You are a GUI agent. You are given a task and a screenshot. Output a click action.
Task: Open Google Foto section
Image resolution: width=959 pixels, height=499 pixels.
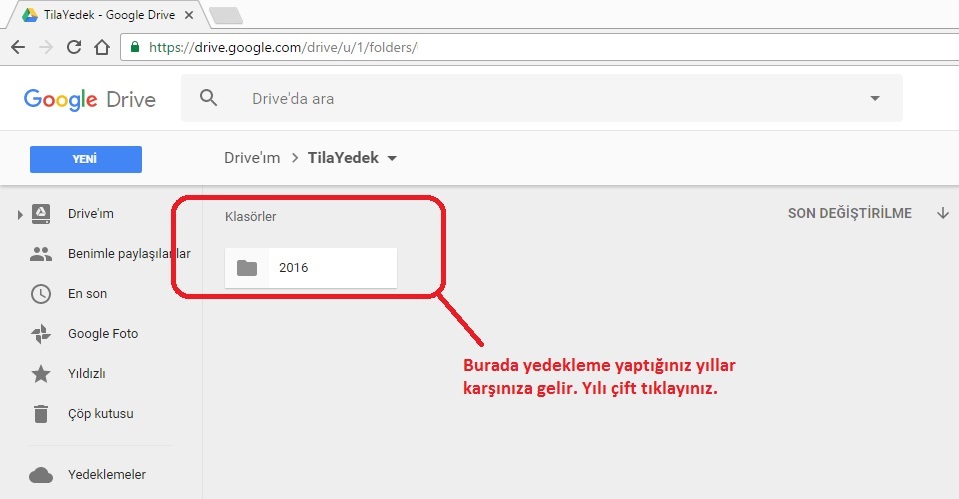click(103, 333)
